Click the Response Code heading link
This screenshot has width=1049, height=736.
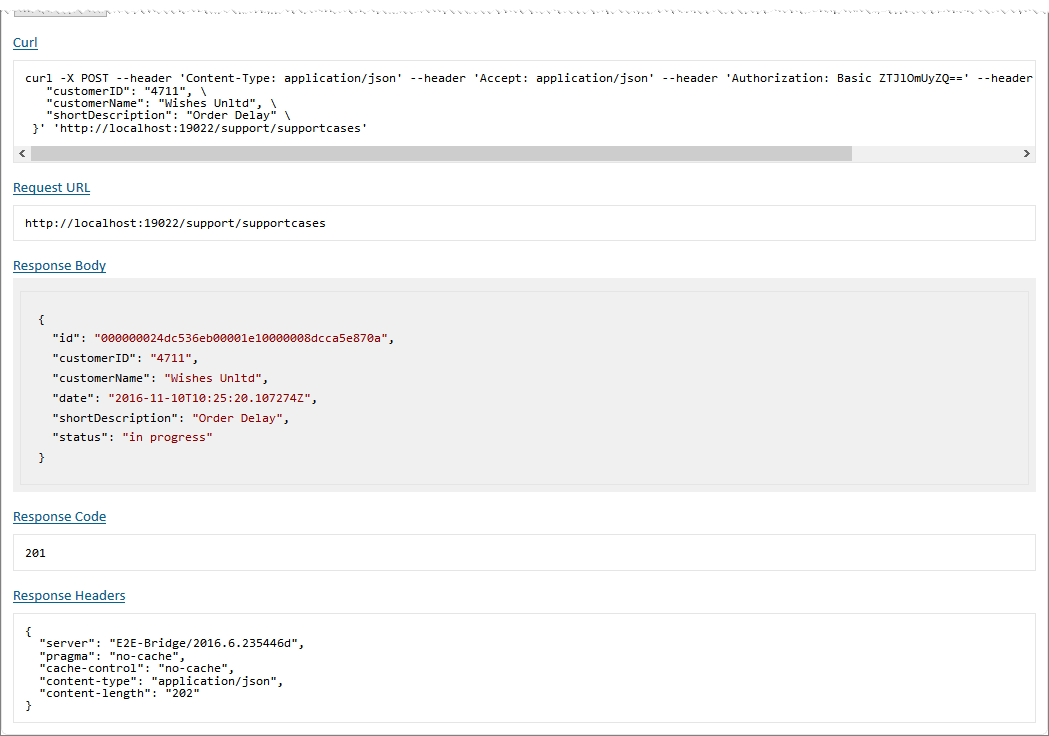click(59, 517)
